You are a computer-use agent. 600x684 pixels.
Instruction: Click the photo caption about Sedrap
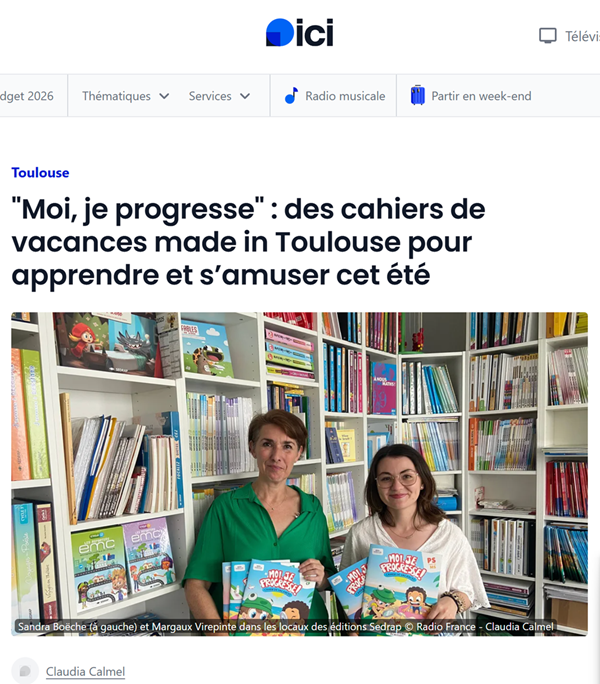pos(286,627)
